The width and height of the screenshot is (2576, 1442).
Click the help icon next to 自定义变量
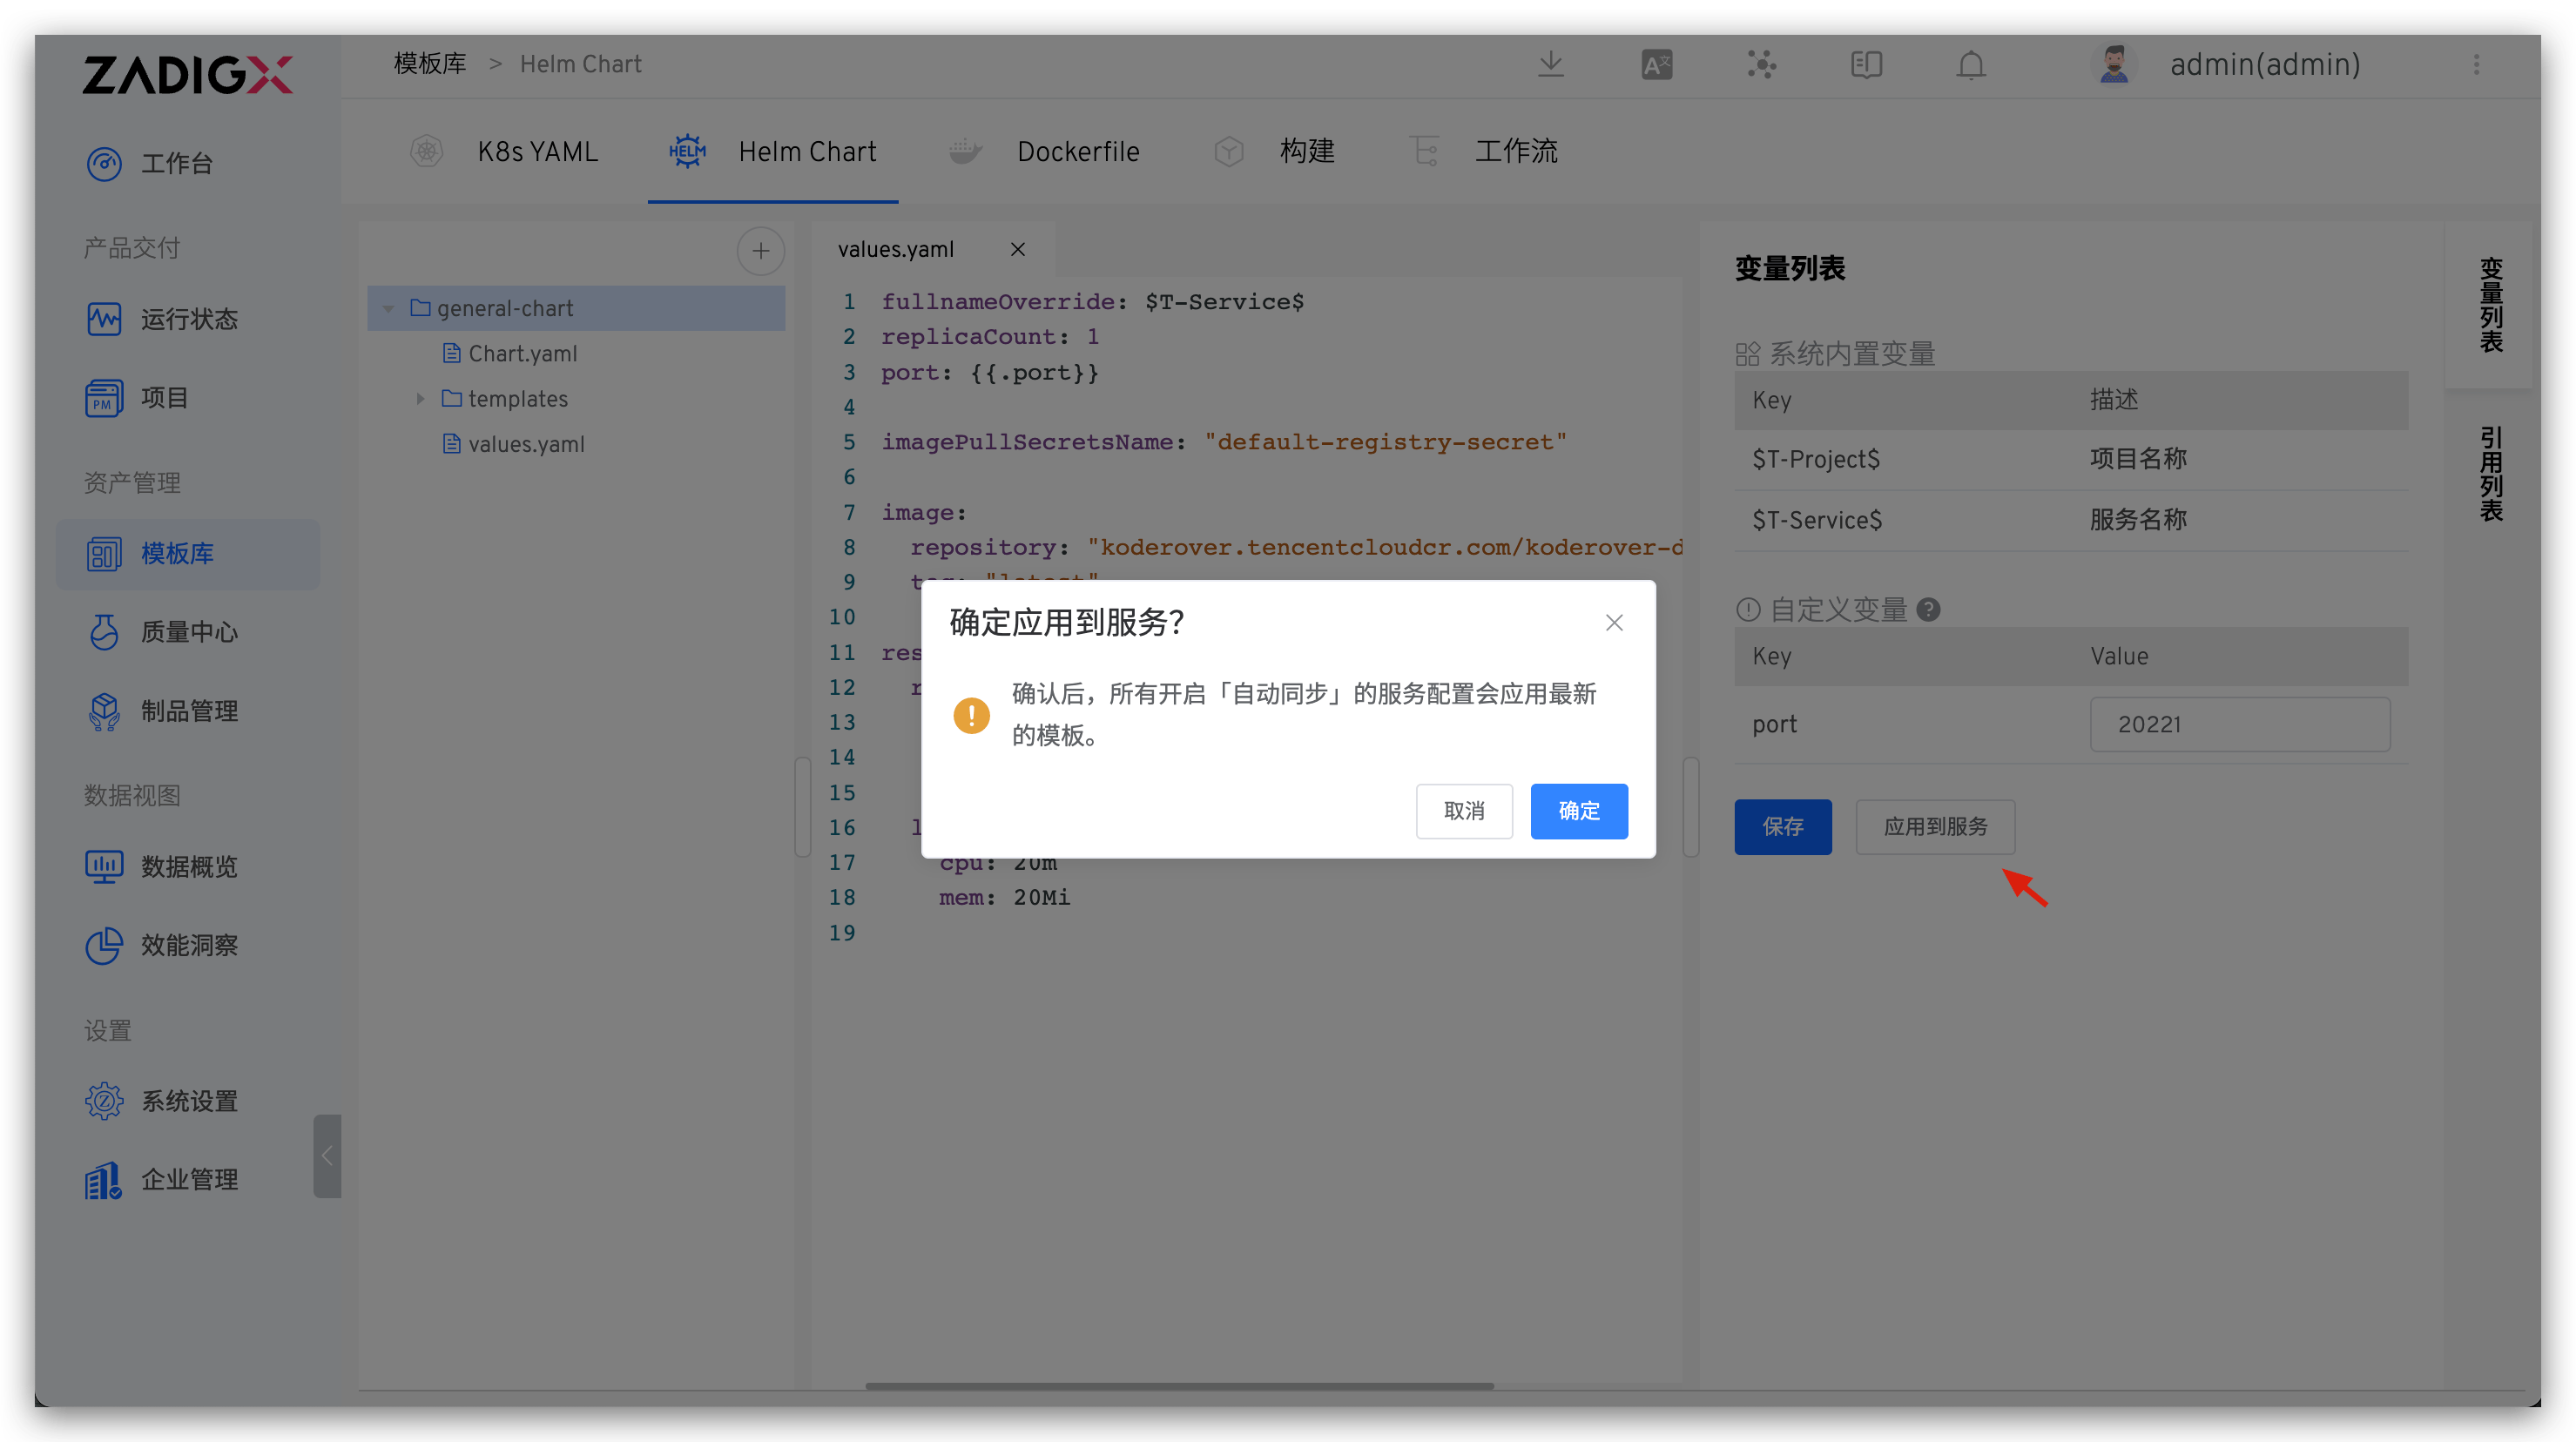[x=1930, y=609]
